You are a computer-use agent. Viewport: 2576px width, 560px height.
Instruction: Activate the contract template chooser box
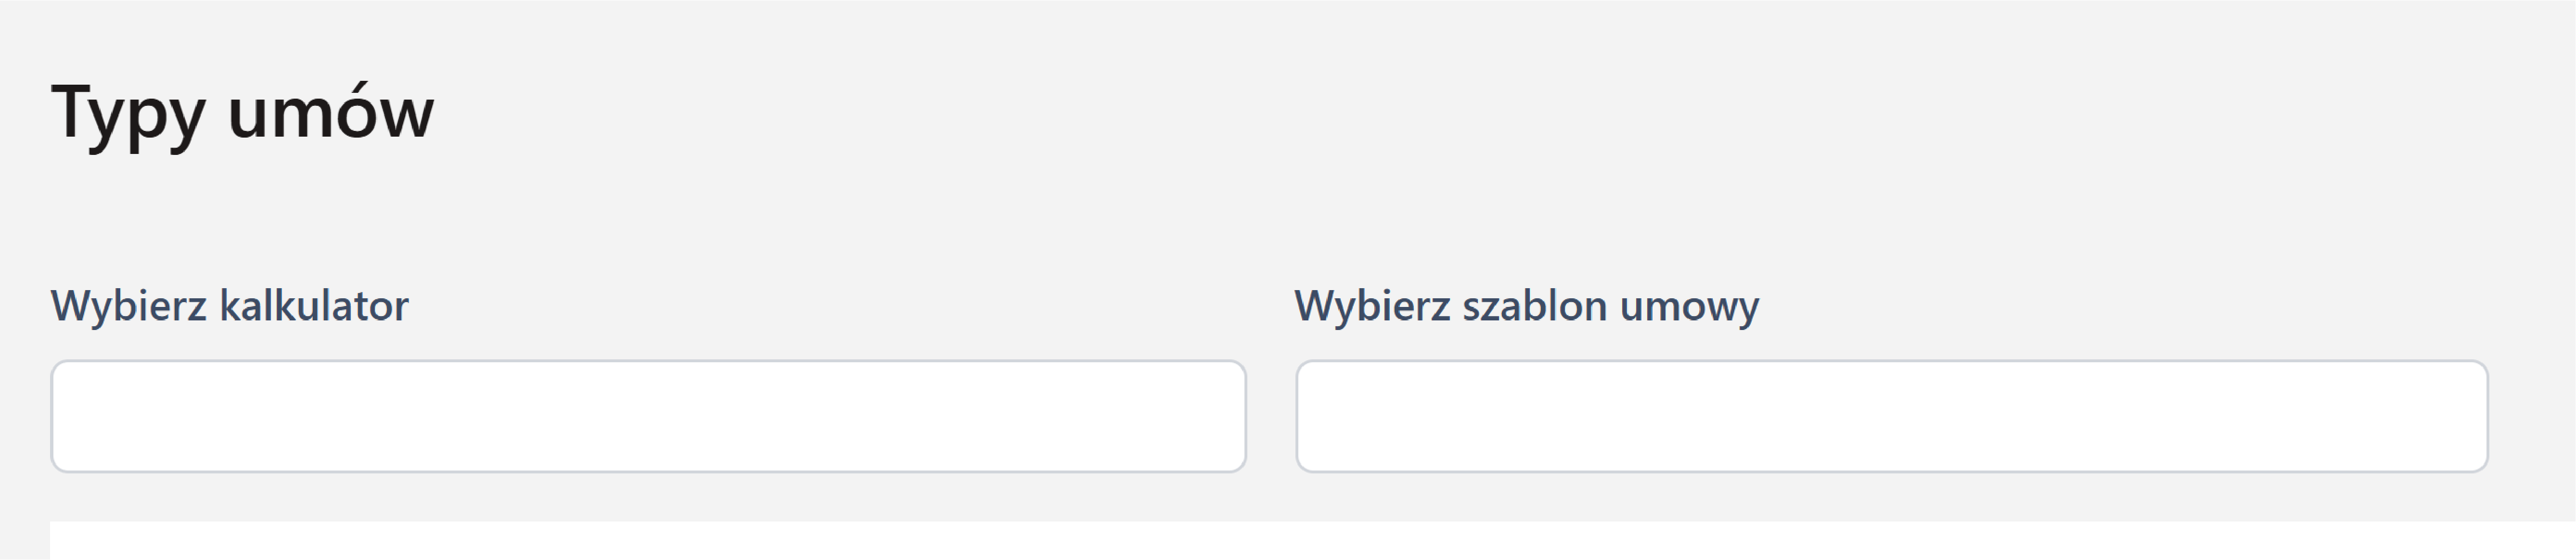1891,416
